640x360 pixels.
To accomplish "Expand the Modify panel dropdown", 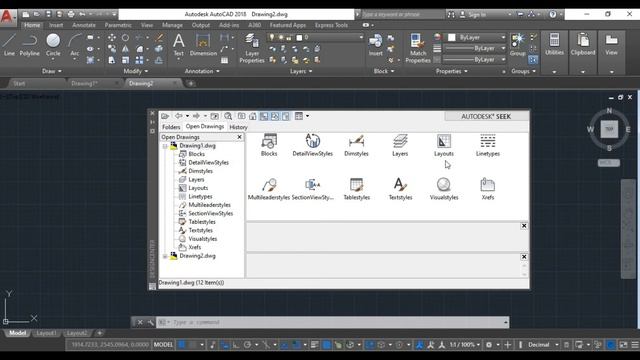I will click(136, 71).
